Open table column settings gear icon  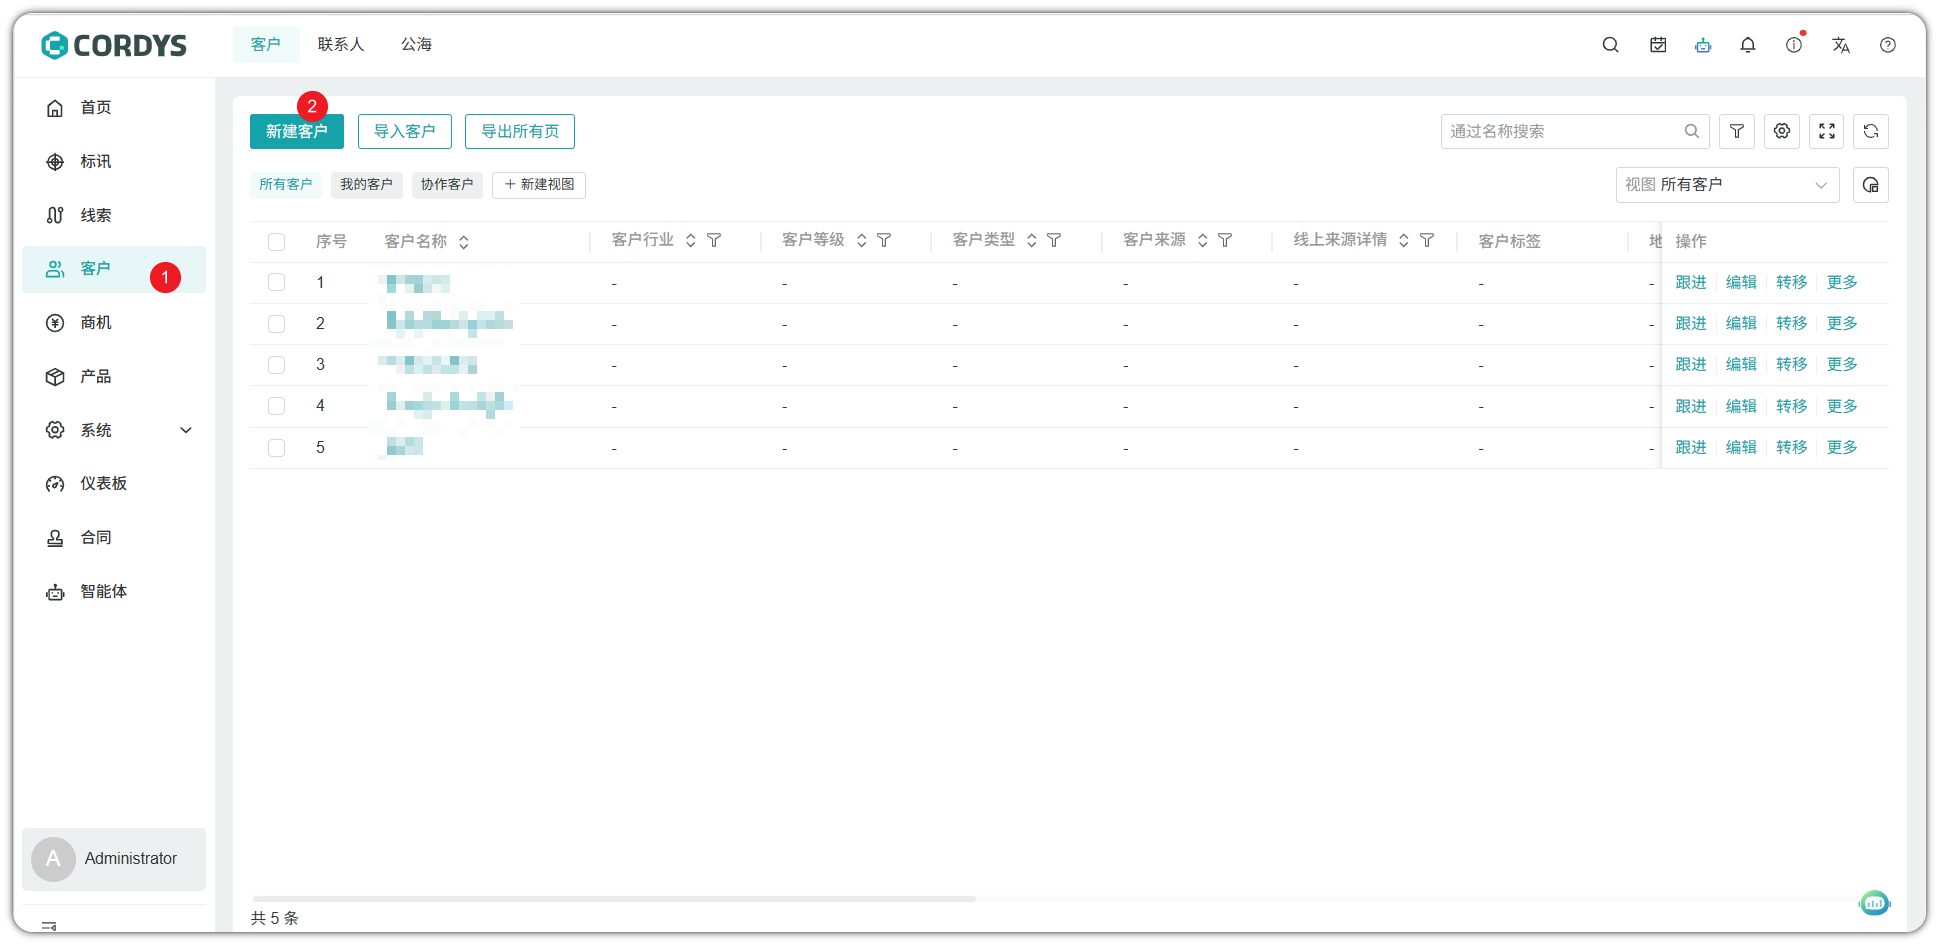tap(1782, 131)
